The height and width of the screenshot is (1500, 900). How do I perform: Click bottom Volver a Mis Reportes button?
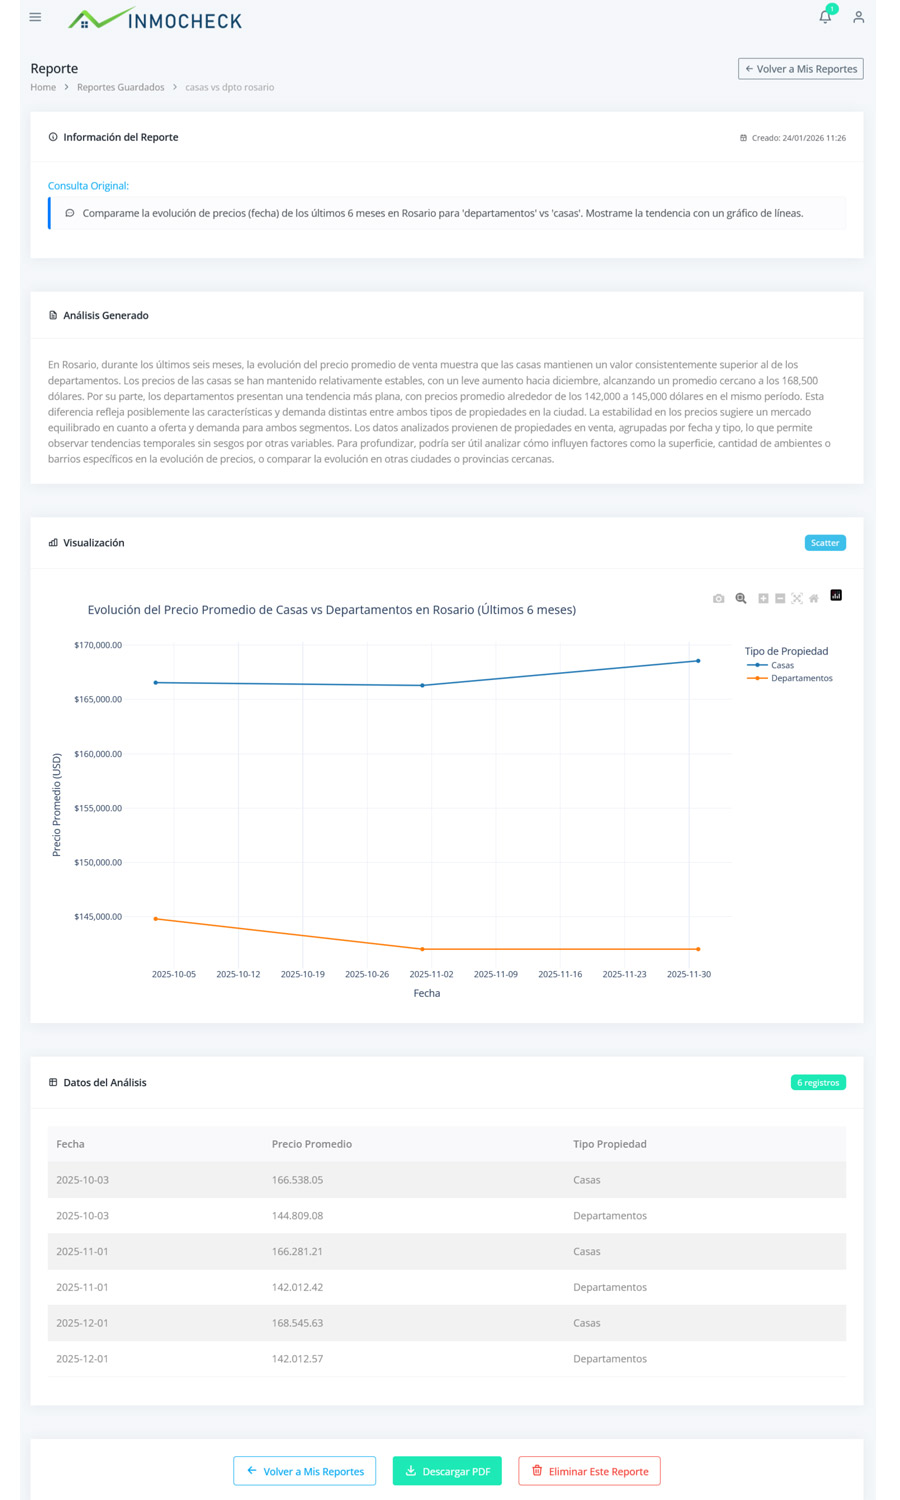coord(304,1471)
